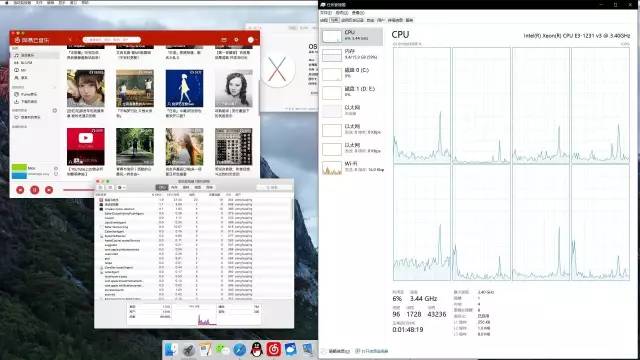Open the View menu in Task Manager
The image size is (640, 360).
coord(358,13)
